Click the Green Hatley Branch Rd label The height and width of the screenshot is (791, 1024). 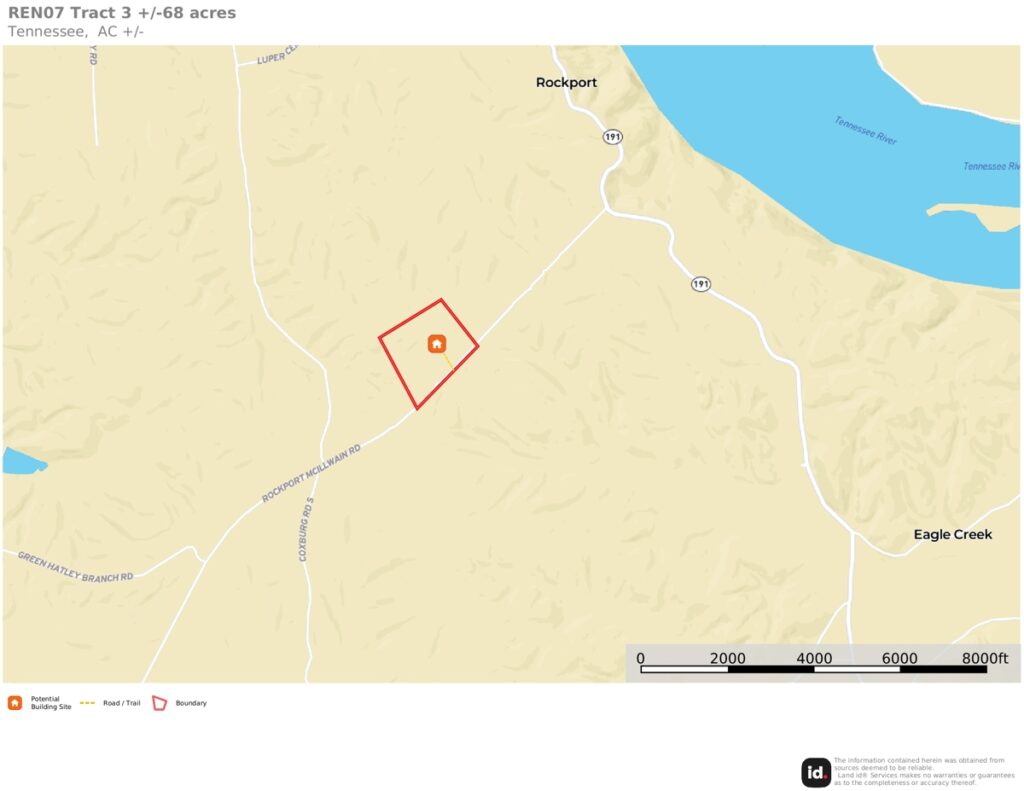coord(75,566)
